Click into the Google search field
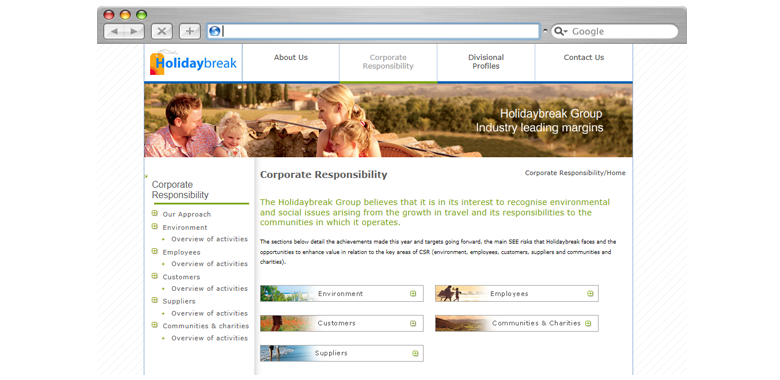The height and width of the screenshot is (380, 780). point(615,31)
